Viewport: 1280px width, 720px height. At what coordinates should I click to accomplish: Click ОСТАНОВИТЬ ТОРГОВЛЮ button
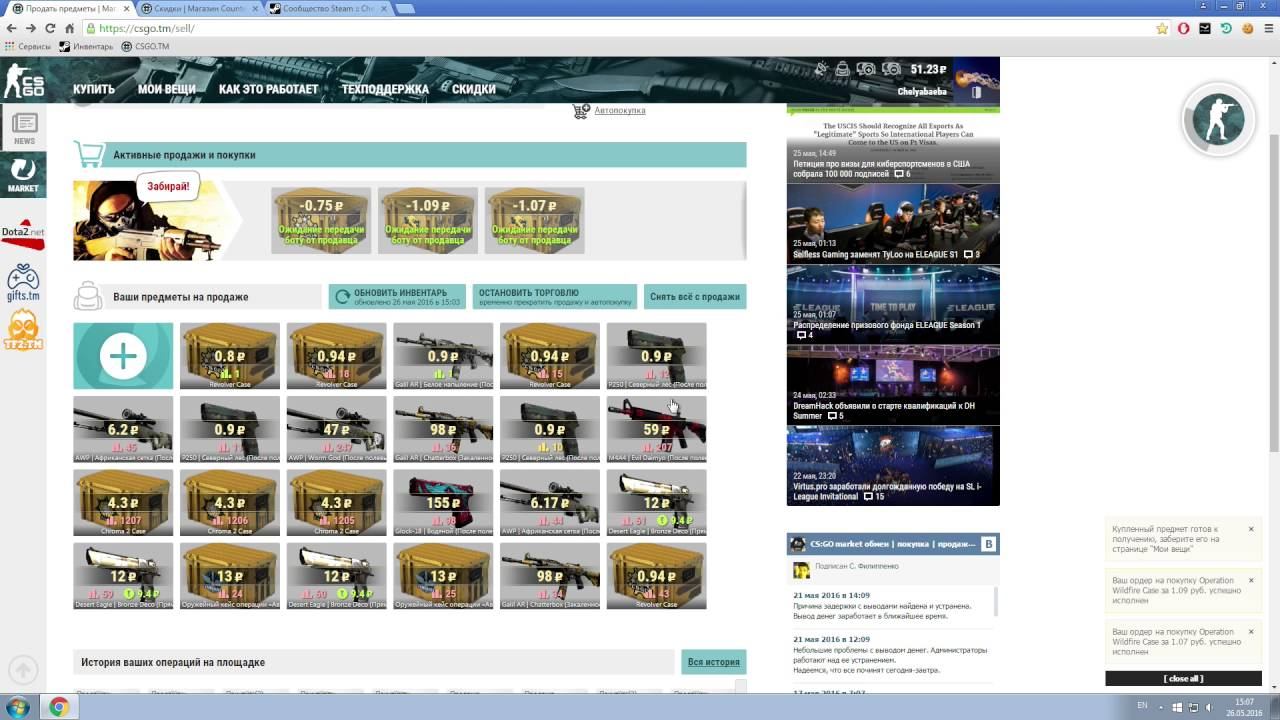(555, 297)
